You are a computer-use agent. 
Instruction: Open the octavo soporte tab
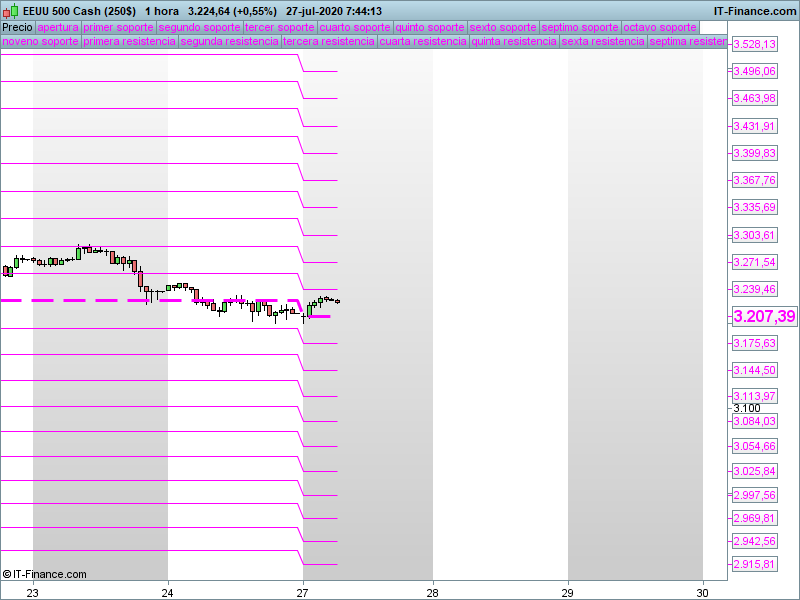660,28
